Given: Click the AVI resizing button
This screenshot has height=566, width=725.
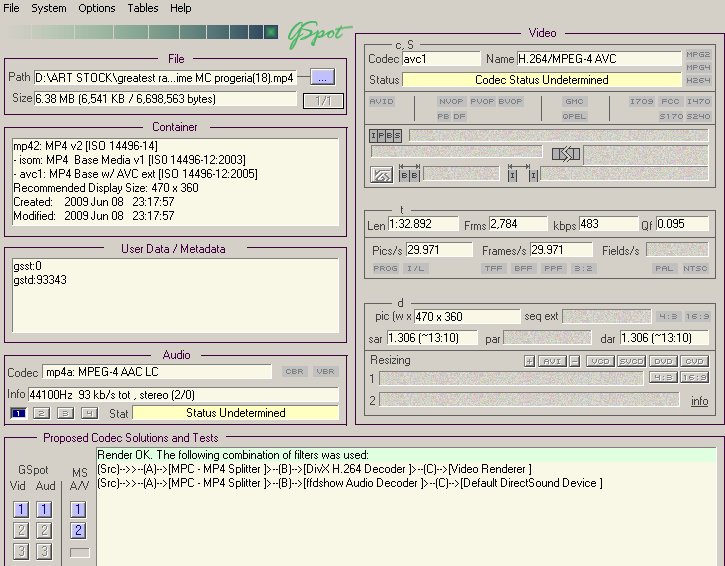Looking at the screenshot, I should [x=552, y=361].
